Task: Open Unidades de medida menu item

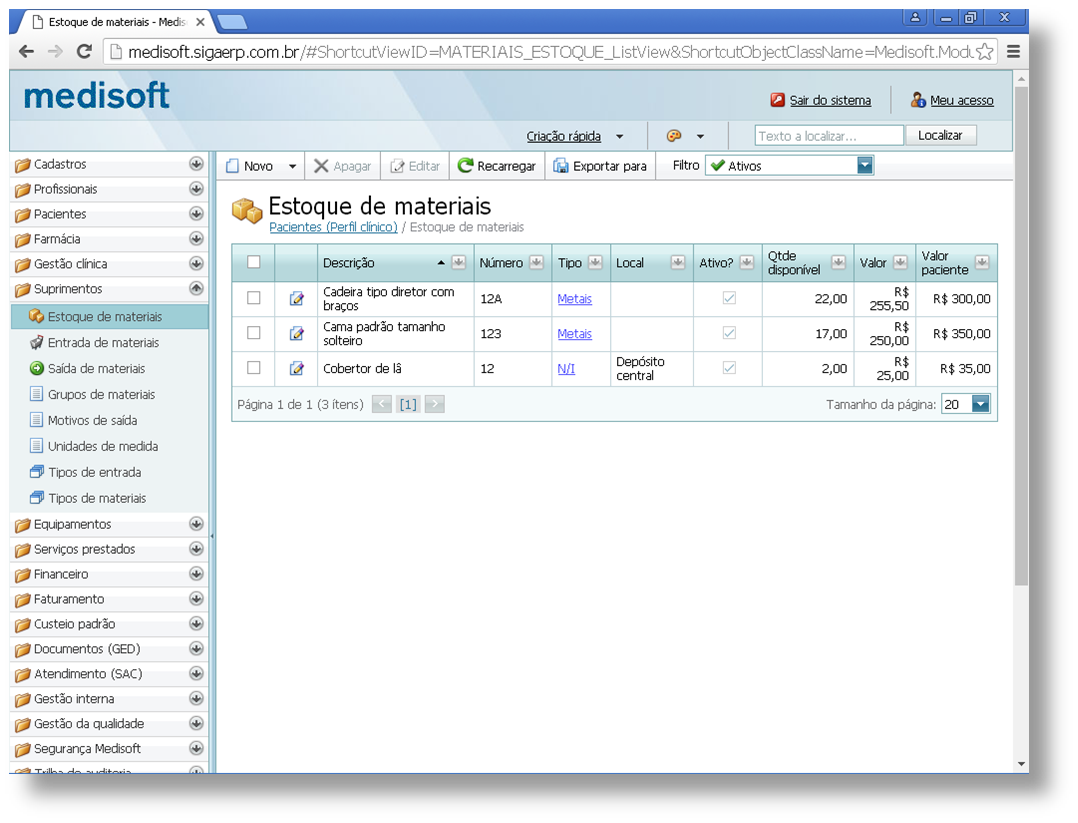Action: [x=110, y=446]
